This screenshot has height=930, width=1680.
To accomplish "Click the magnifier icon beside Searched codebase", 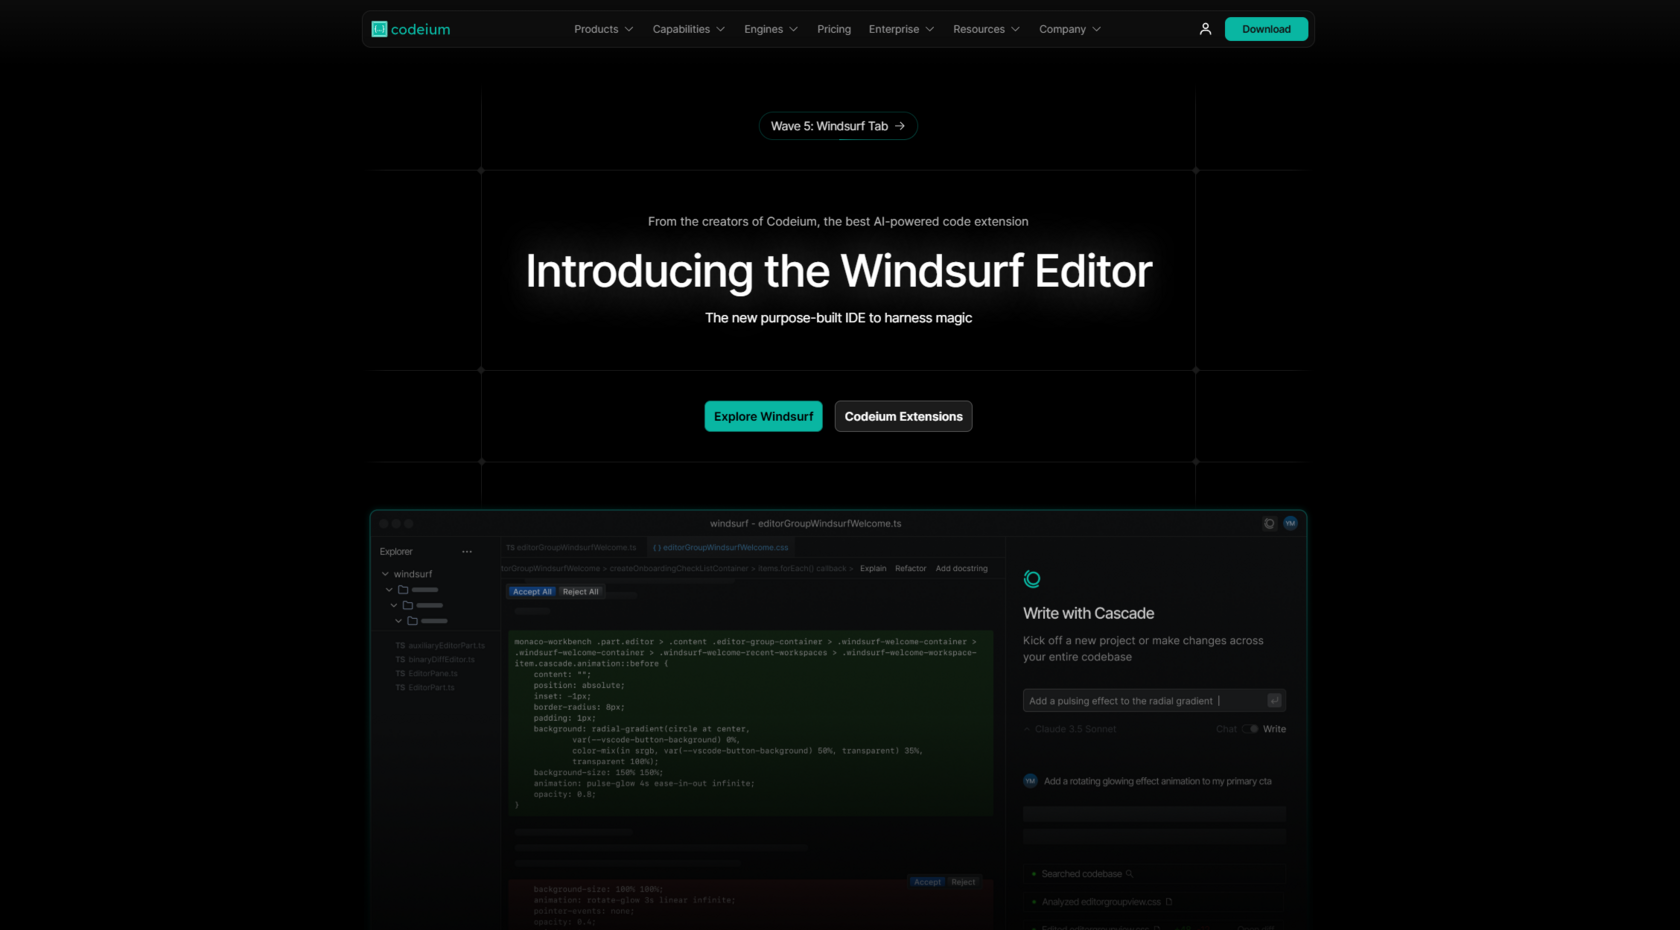I will tap(1129, 874).
